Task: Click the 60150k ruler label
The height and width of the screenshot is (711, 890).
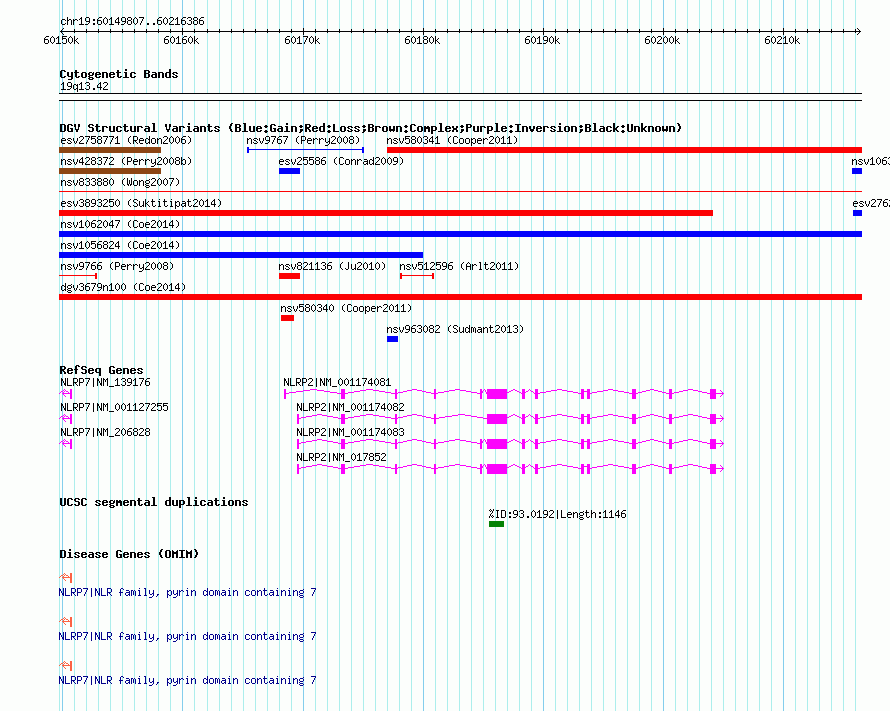Action: 61,40
